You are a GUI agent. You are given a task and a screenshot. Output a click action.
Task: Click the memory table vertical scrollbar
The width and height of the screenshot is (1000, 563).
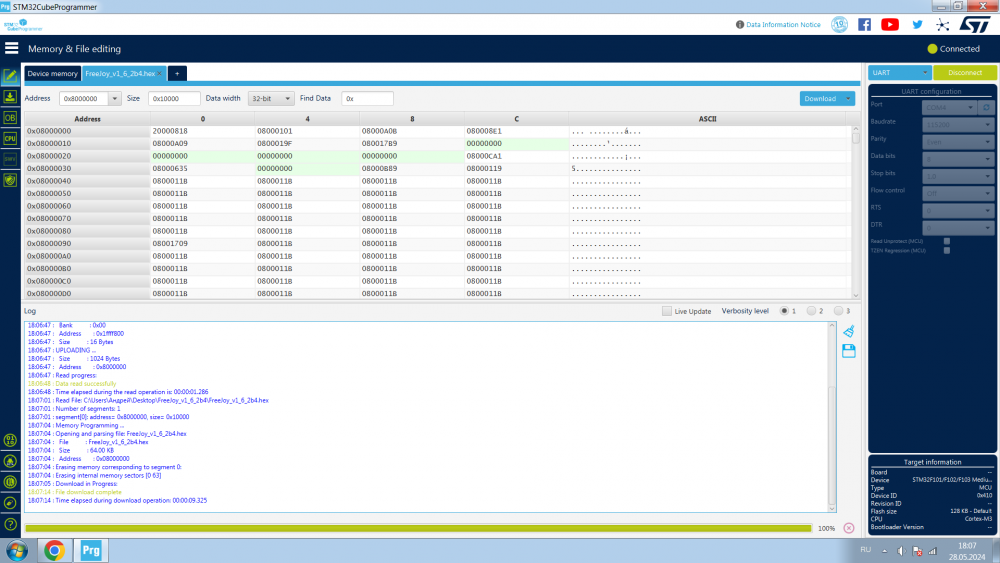pos(856,212)
